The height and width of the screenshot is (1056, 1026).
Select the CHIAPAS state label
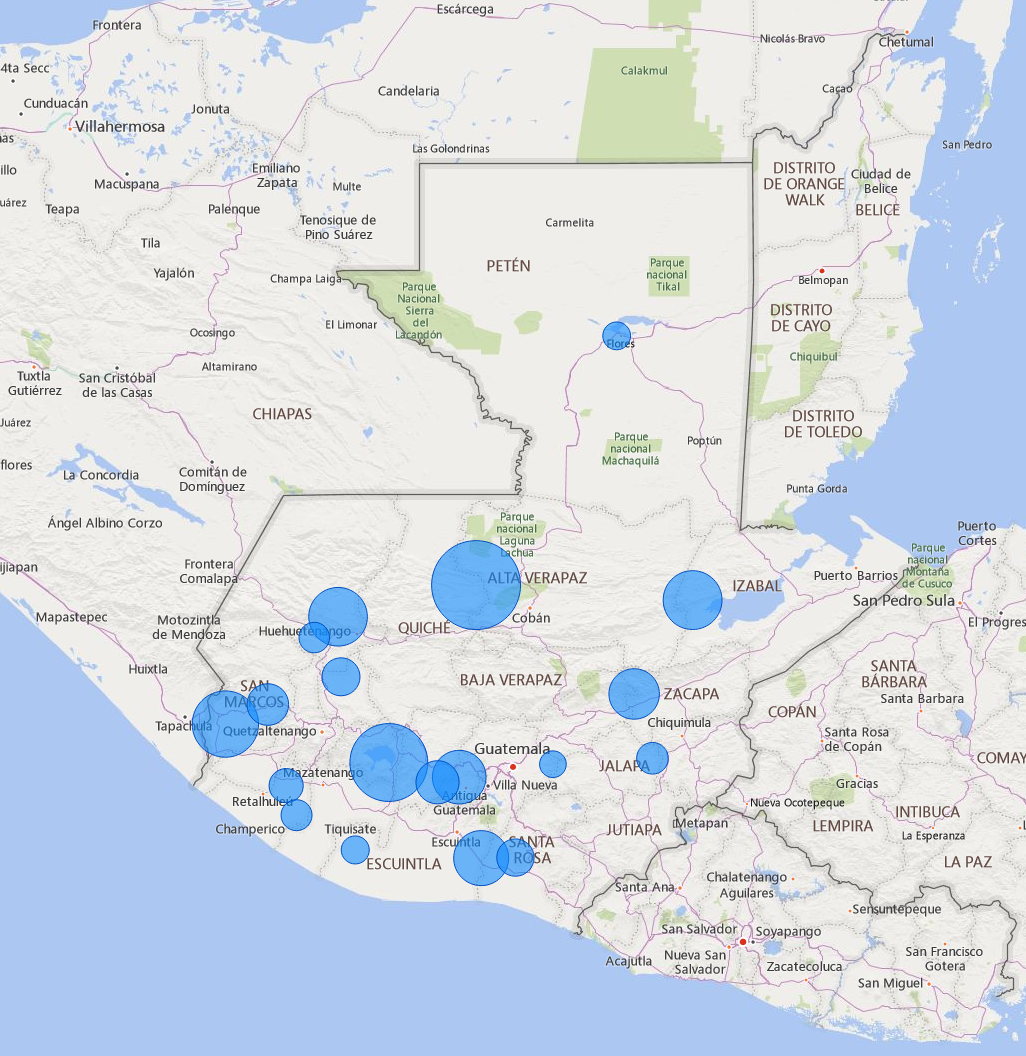pos(282,414)
